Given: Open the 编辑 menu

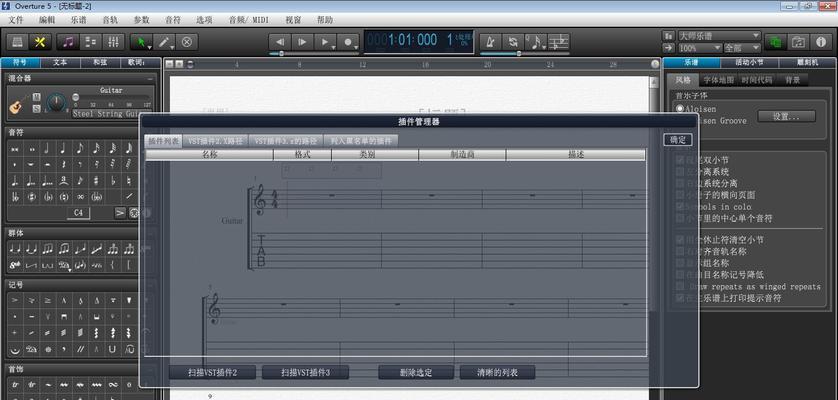Looking at the screenshot, I should point(47,20).
